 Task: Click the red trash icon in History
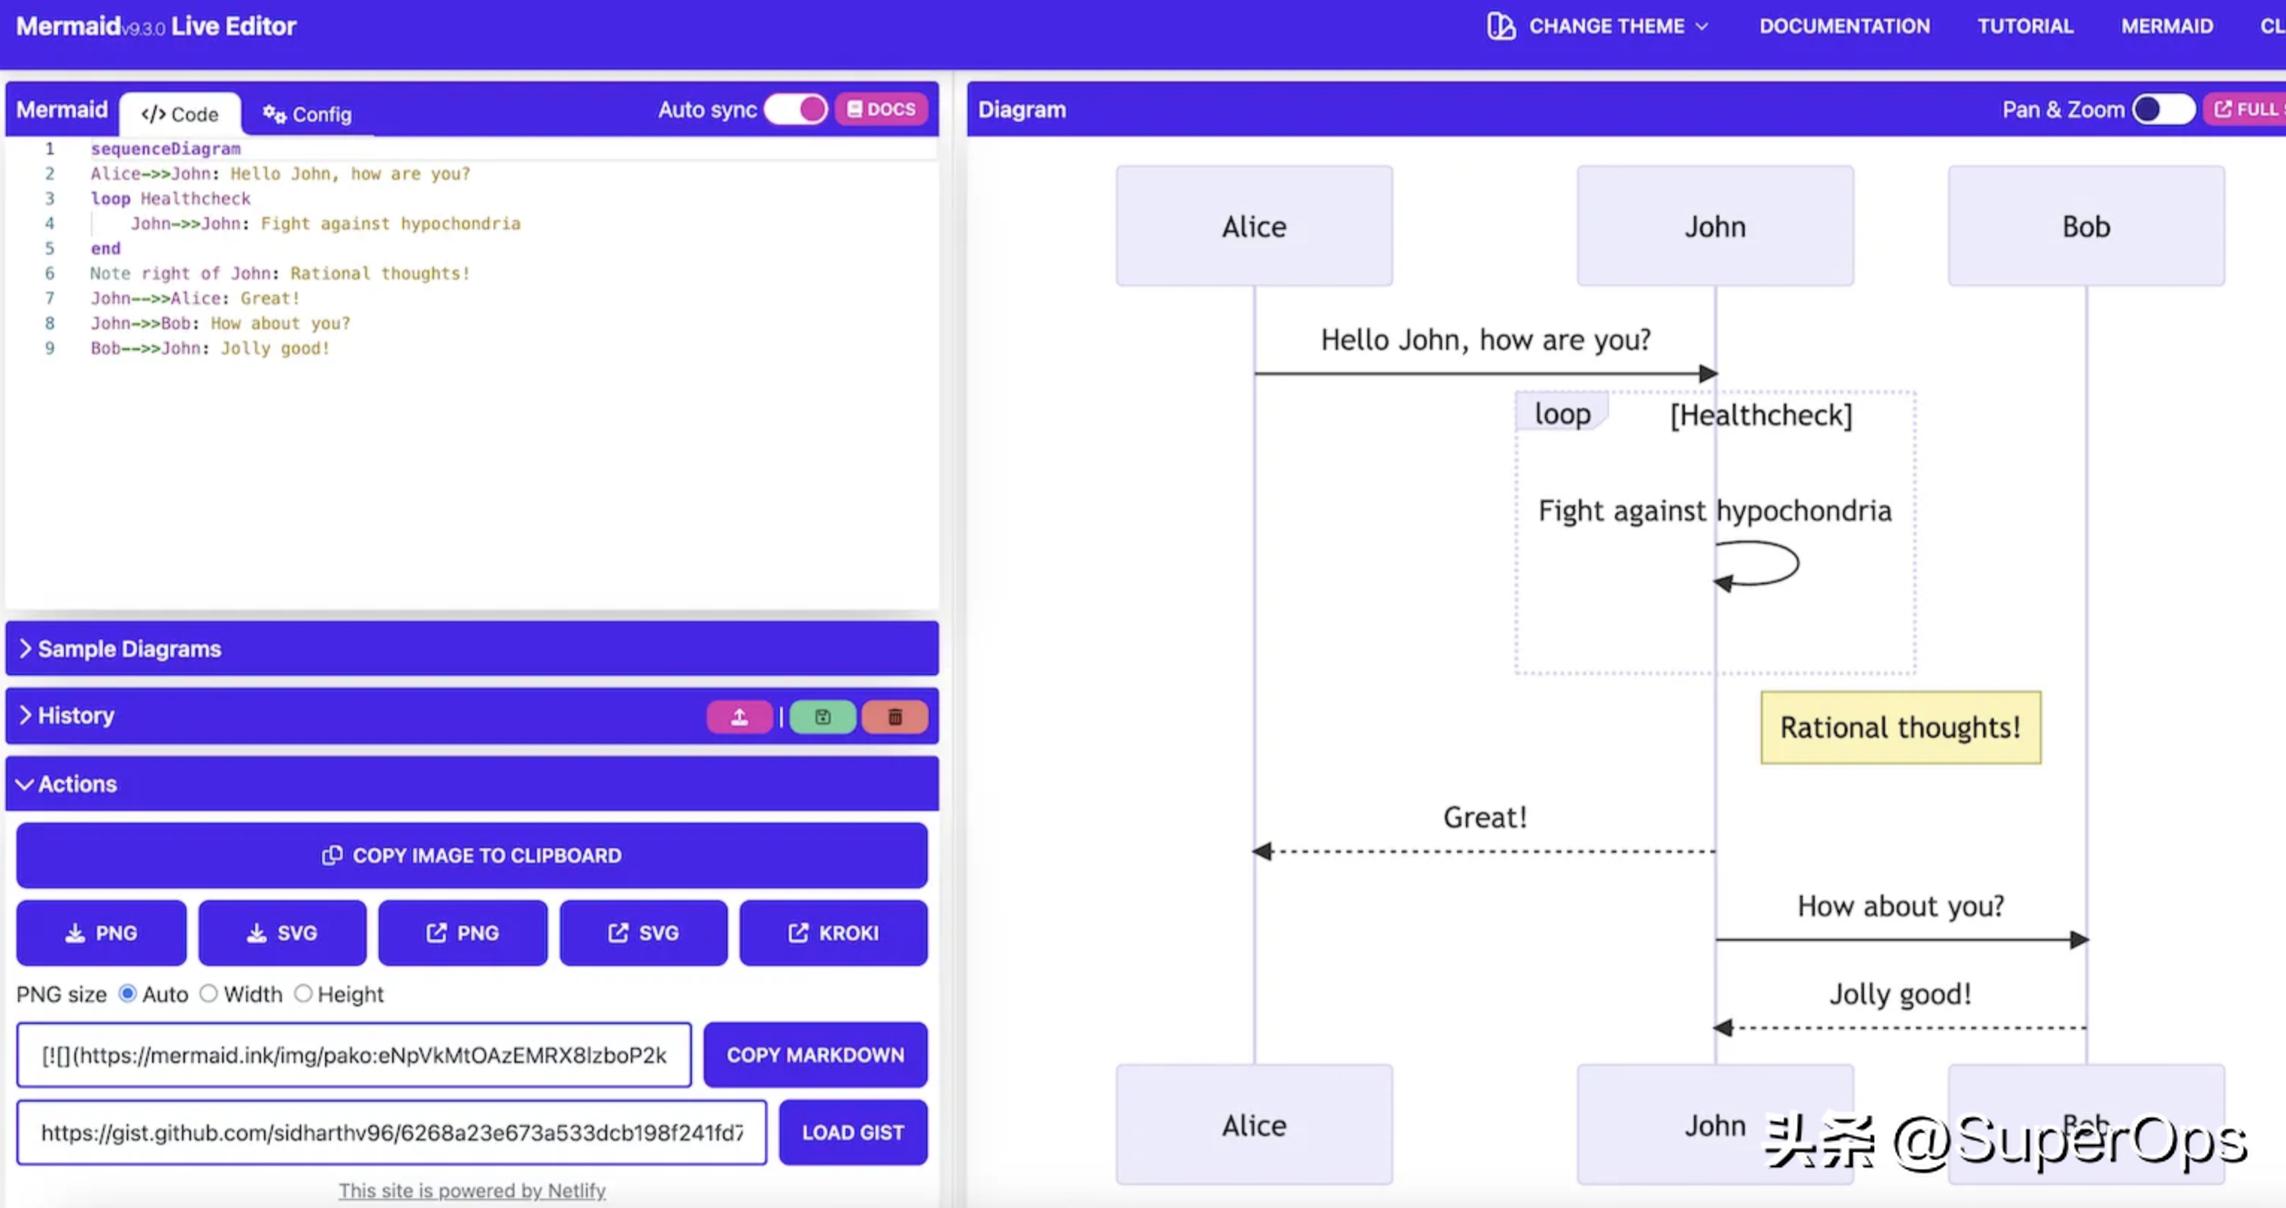pyautogui.click(x=895, y=717)
